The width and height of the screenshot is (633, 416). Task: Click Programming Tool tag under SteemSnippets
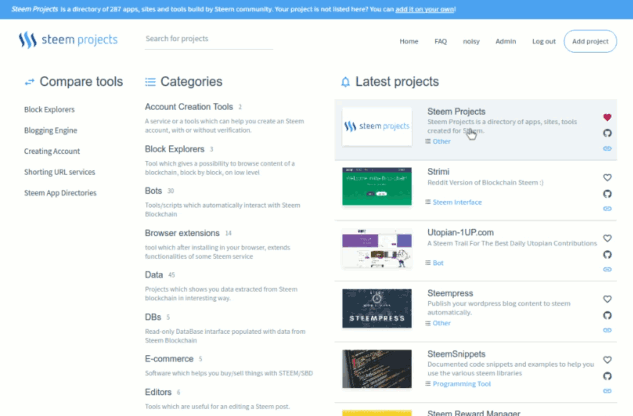click(461, 384)
